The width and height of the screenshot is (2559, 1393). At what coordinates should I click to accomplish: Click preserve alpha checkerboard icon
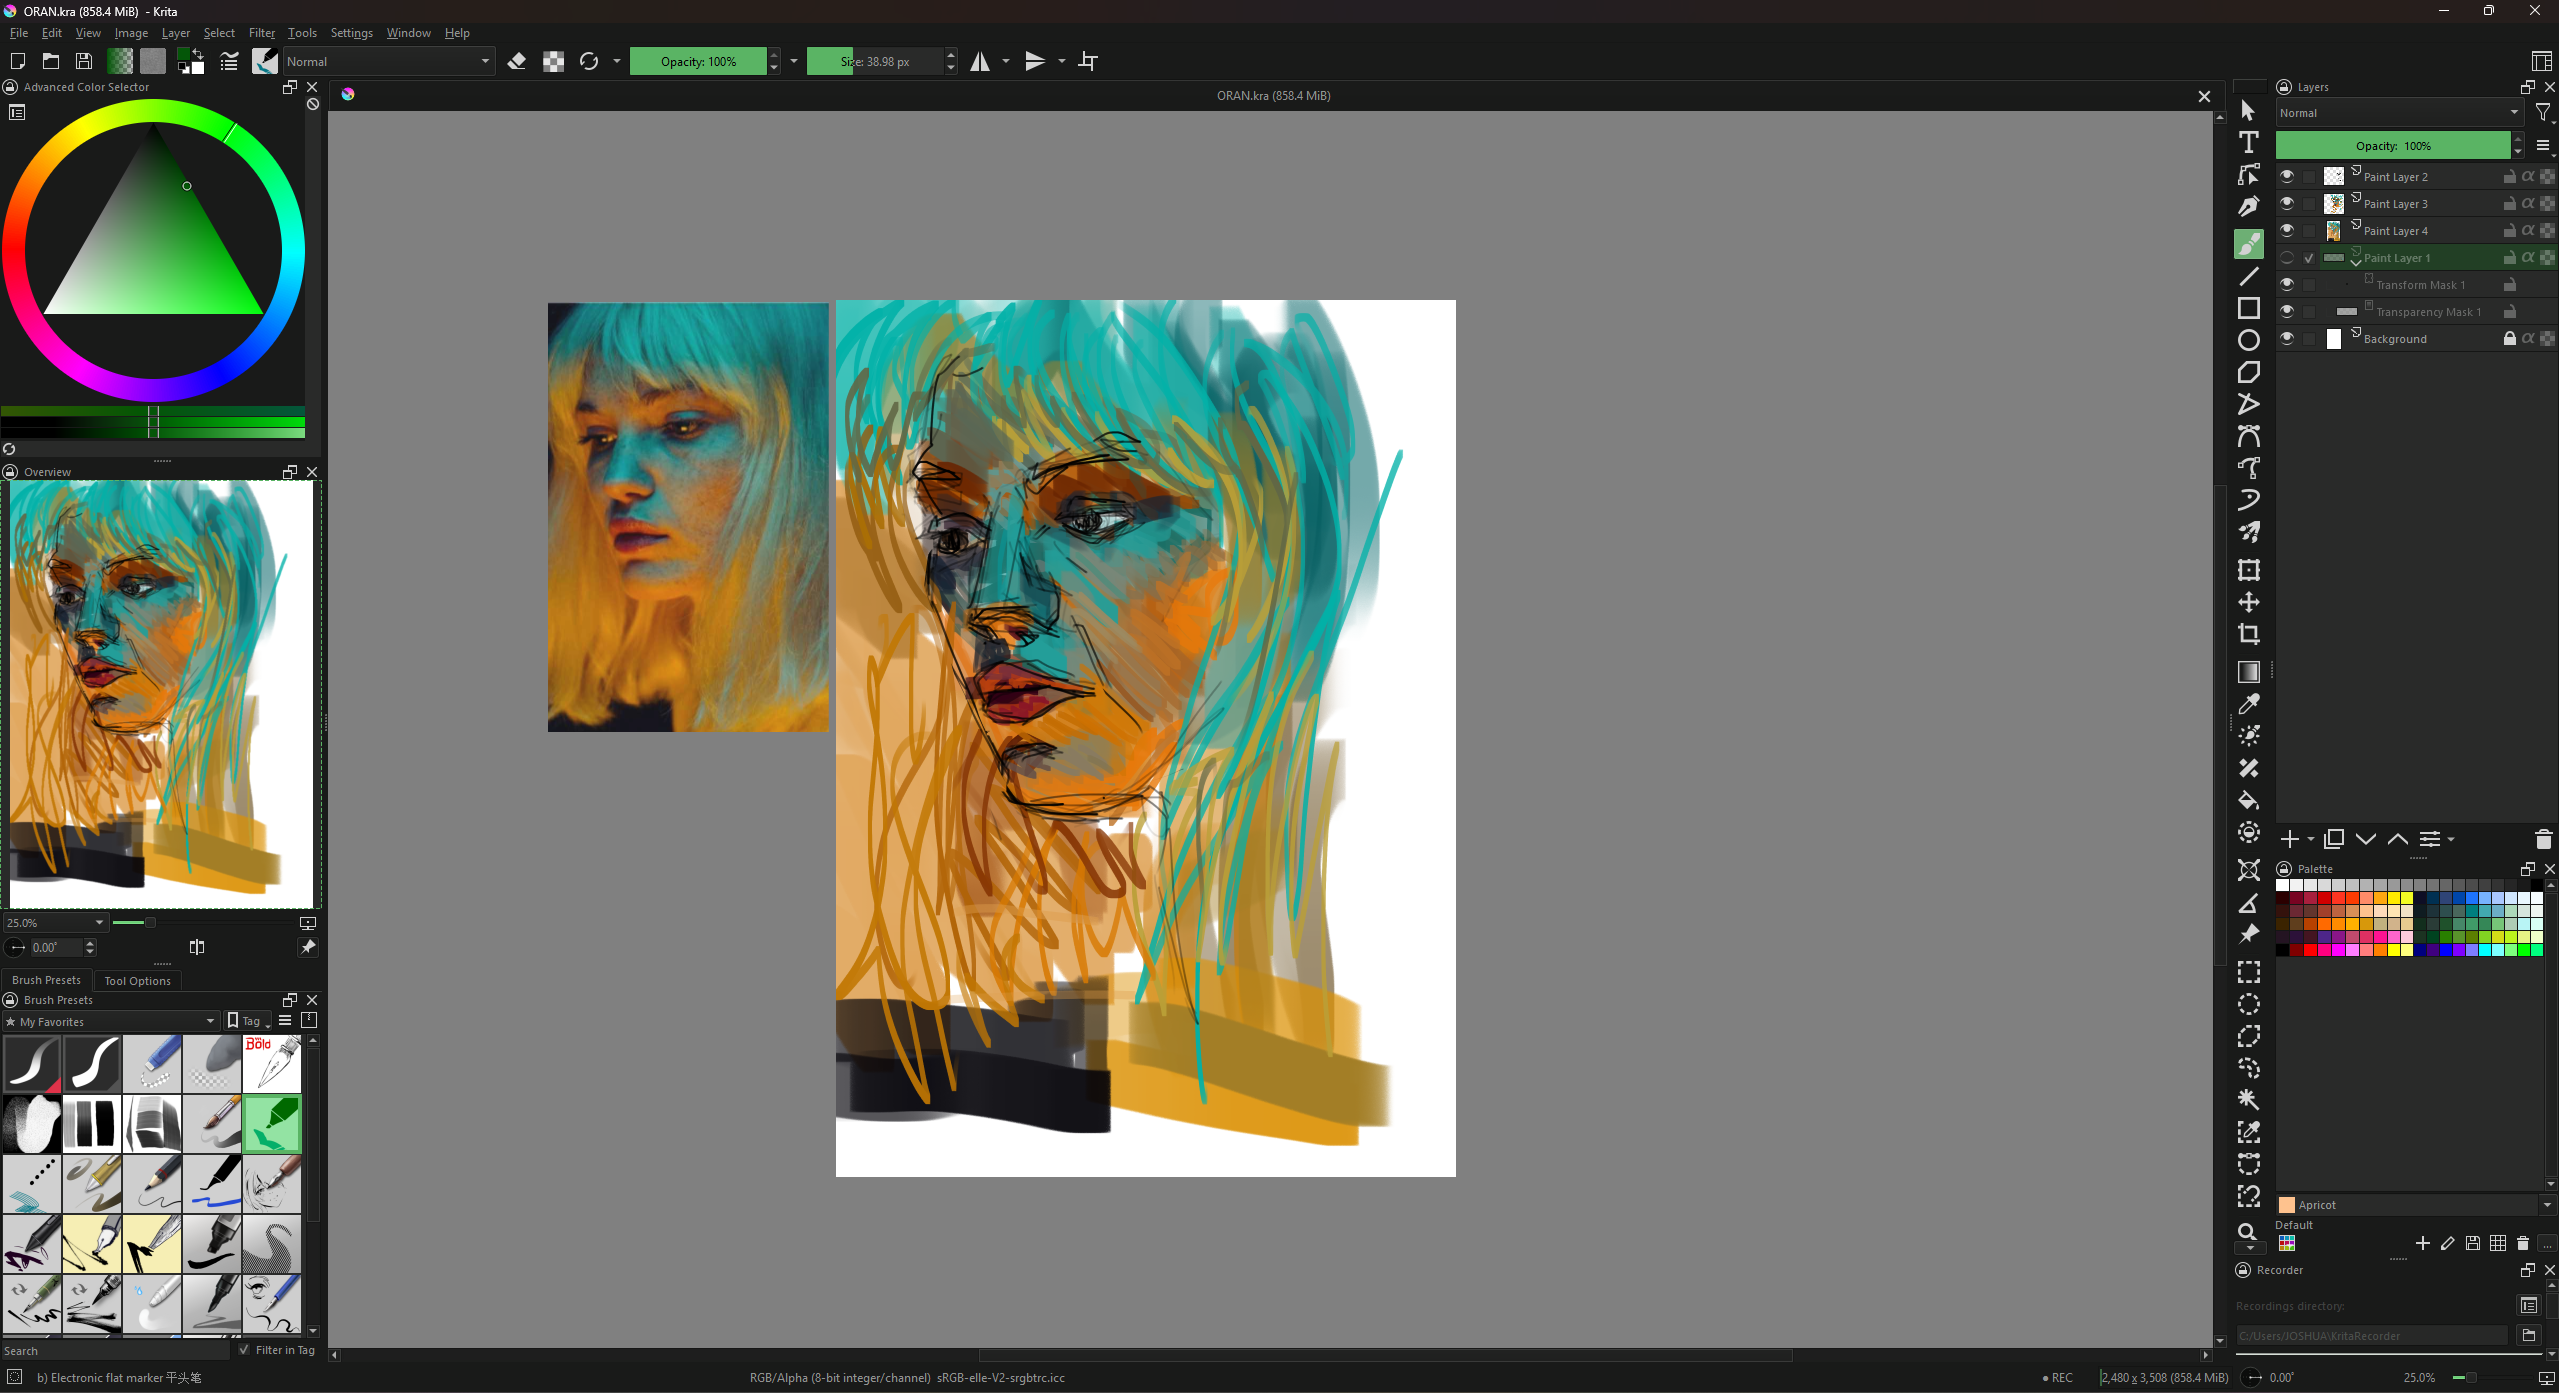tap(553, 61)
